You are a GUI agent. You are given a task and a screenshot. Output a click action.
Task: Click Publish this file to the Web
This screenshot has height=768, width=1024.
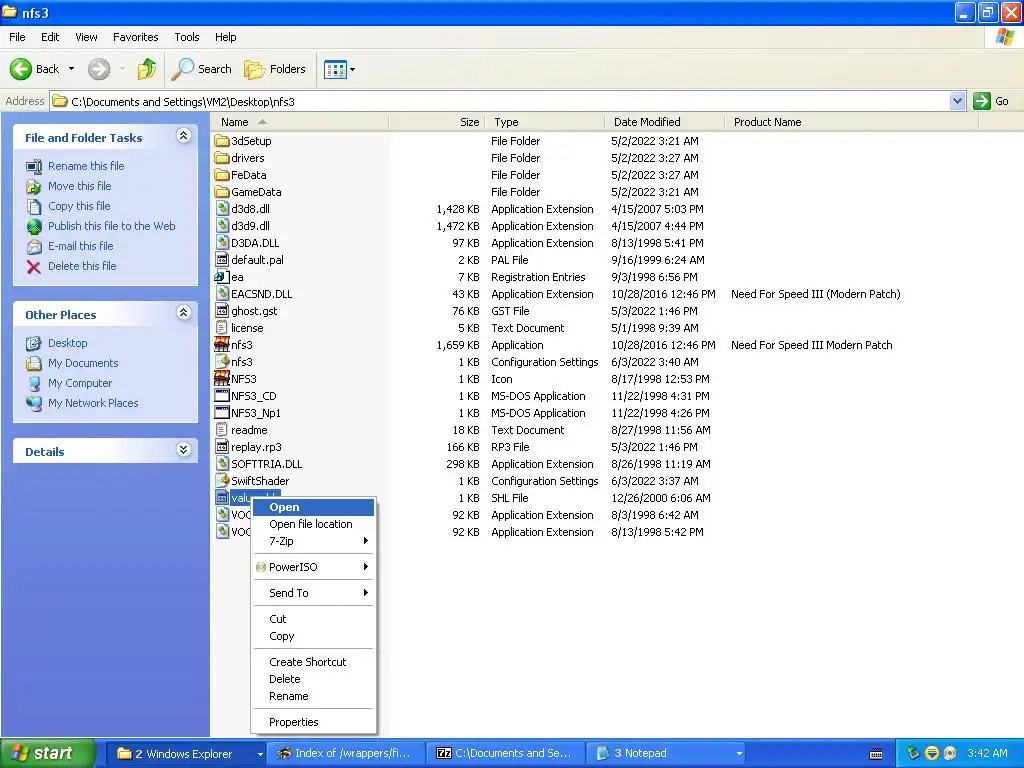[111, 226]
